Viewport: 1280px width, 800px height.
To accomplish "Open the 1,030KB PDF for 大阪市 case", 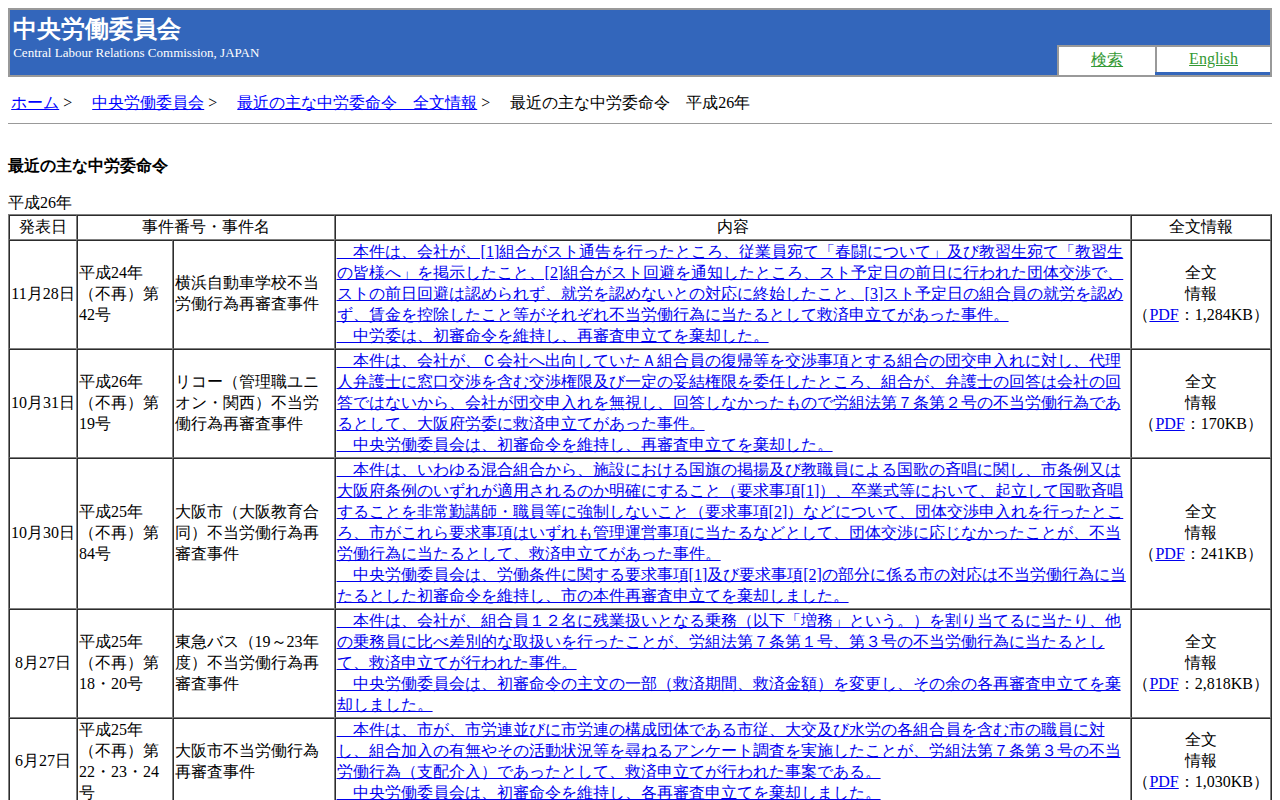I will point(1164,782).
